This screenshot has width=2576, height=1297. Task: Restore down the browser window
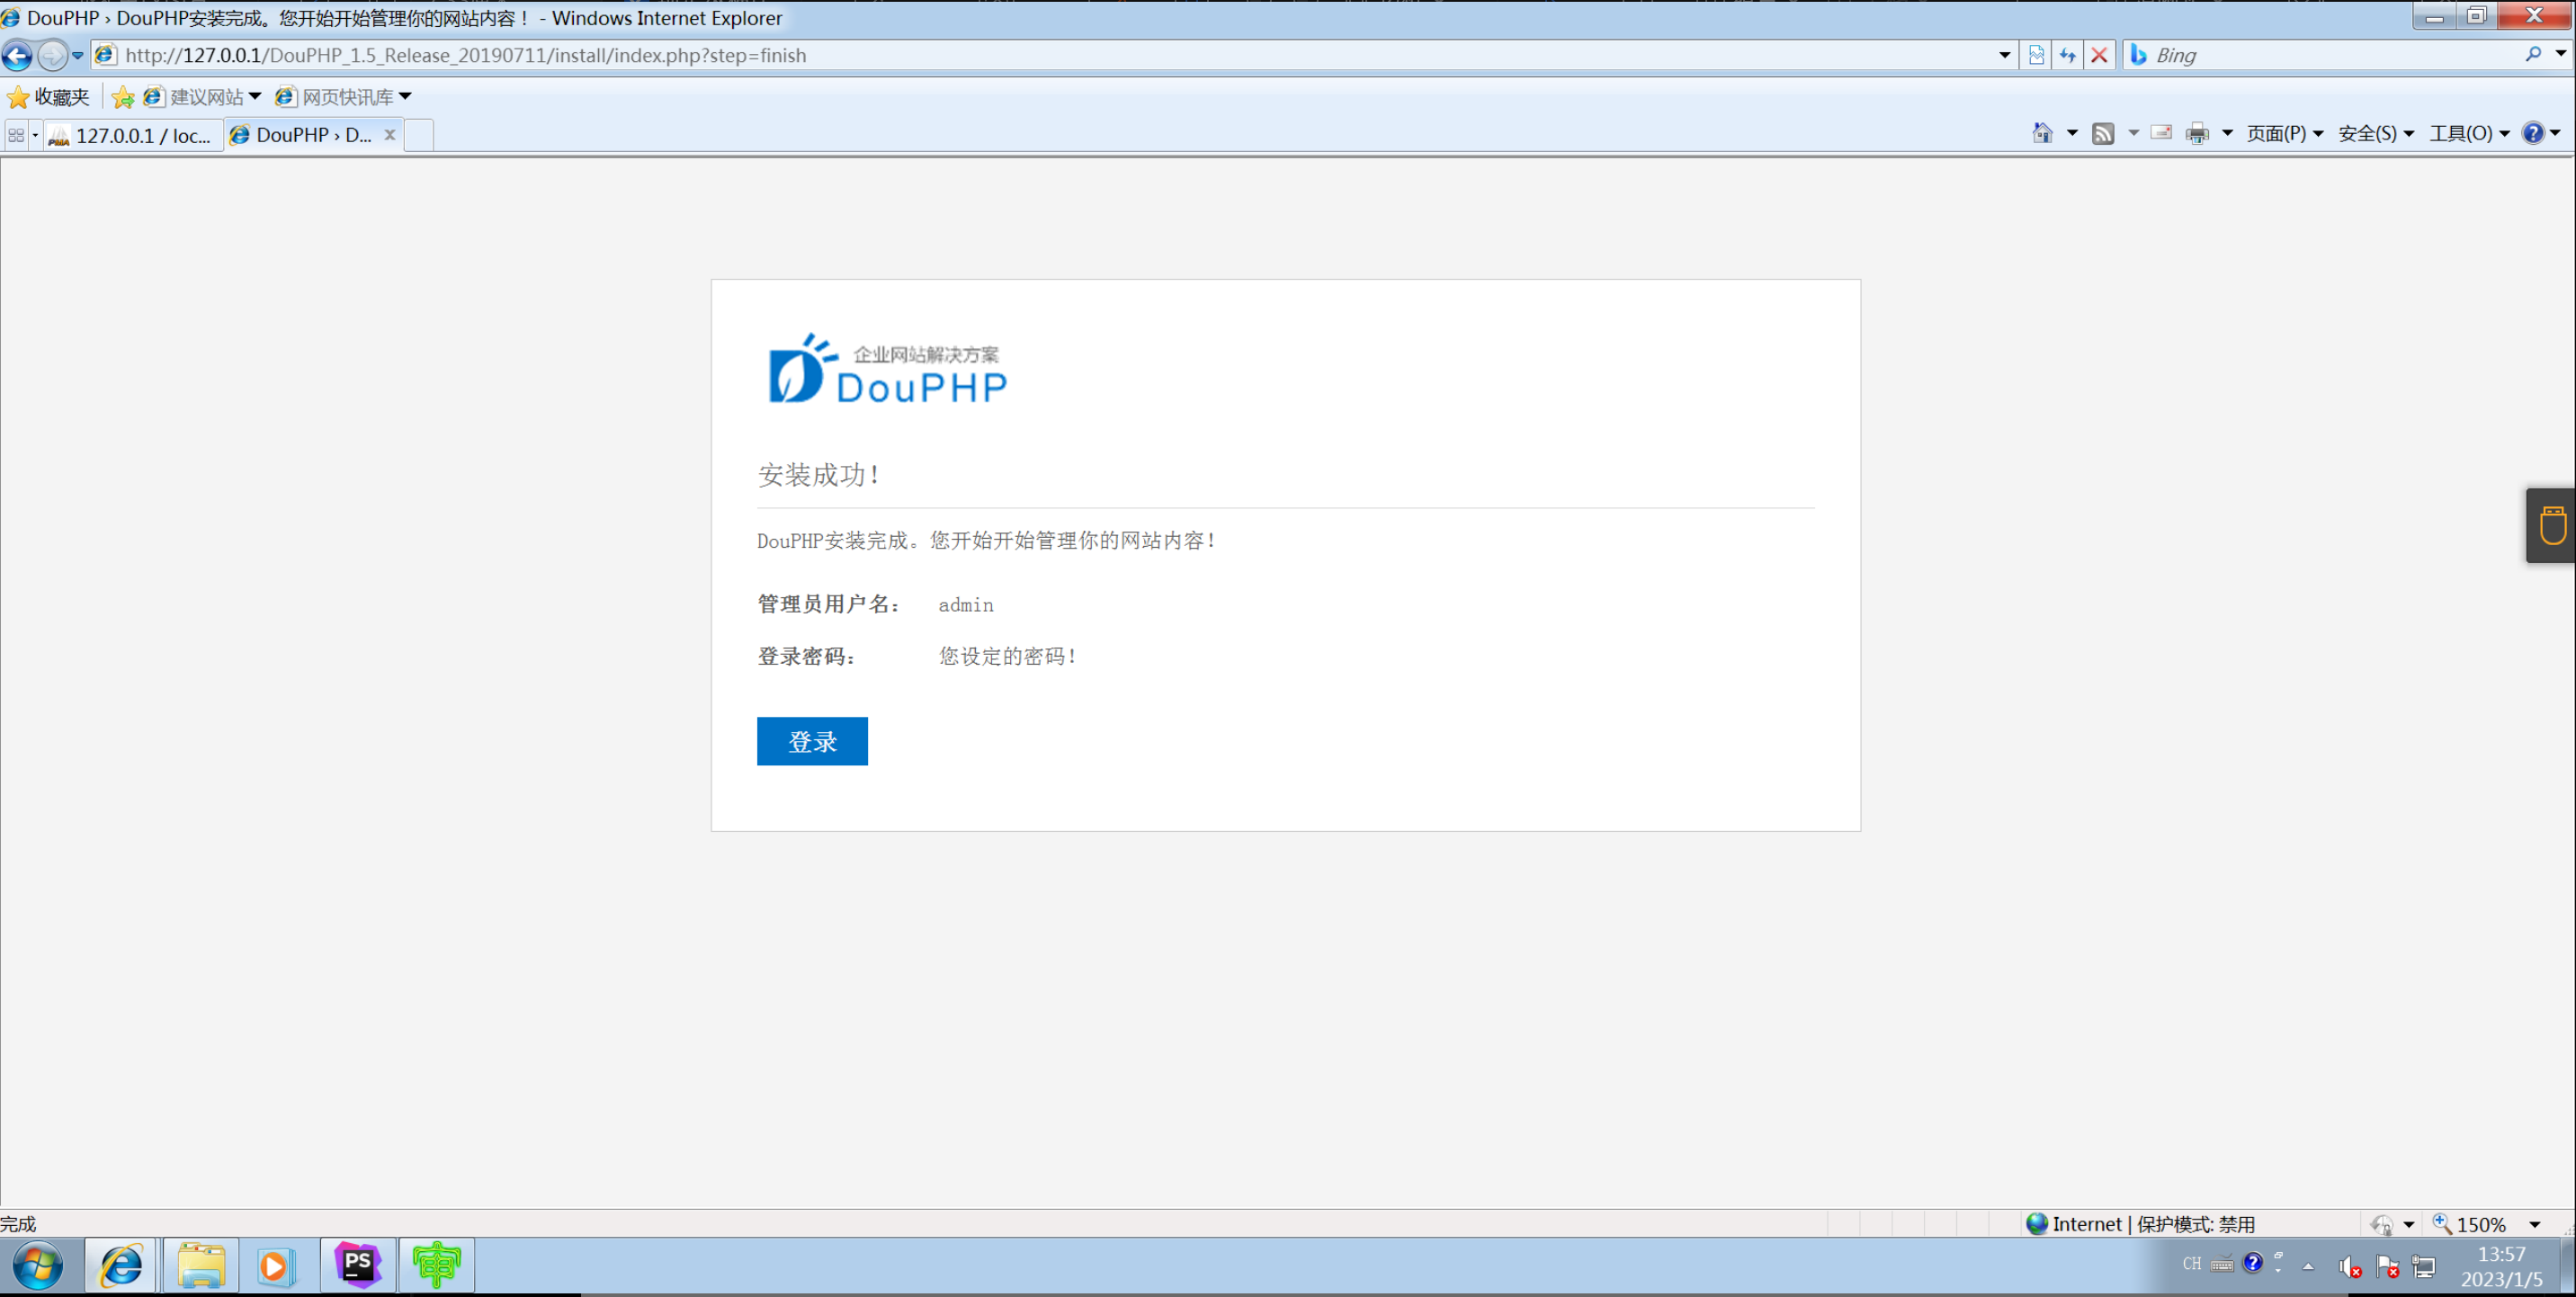click(x=2476, y=16)
